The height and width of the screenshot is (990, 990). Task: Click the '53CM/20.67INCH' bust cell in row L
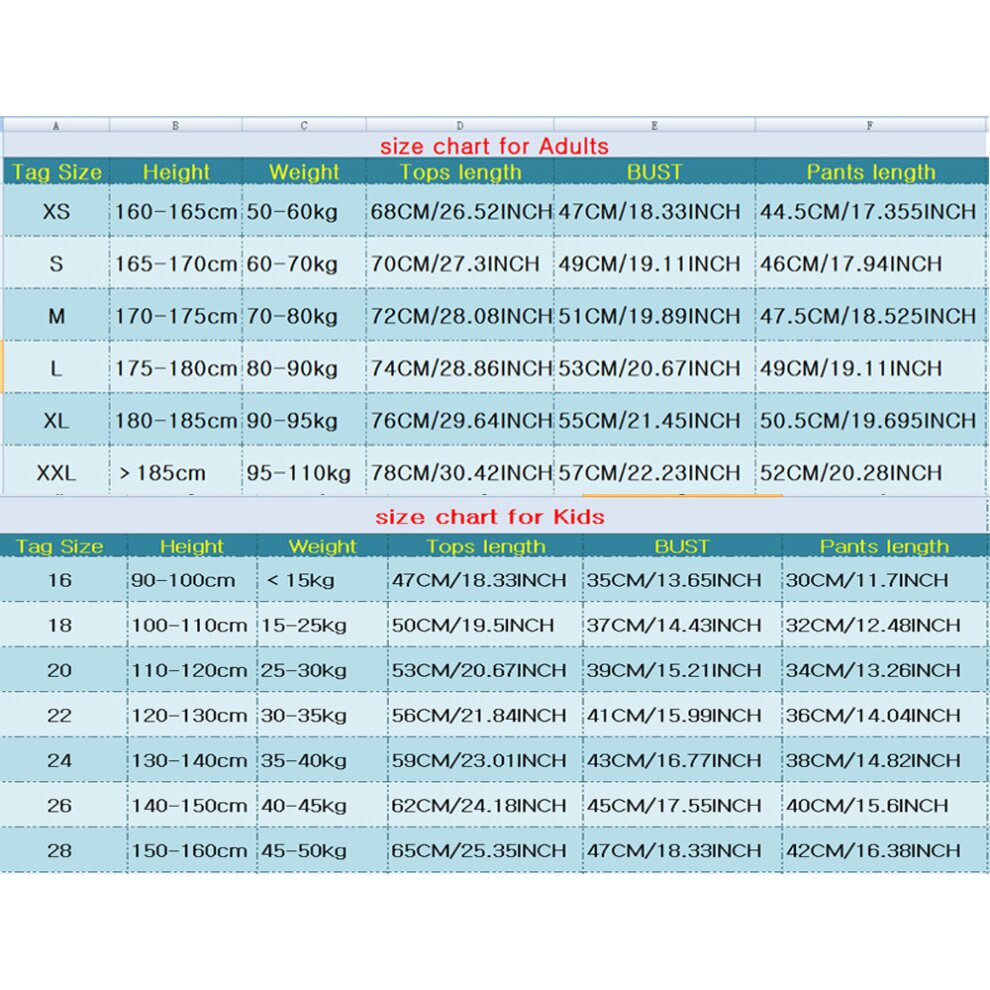(654, 367)
